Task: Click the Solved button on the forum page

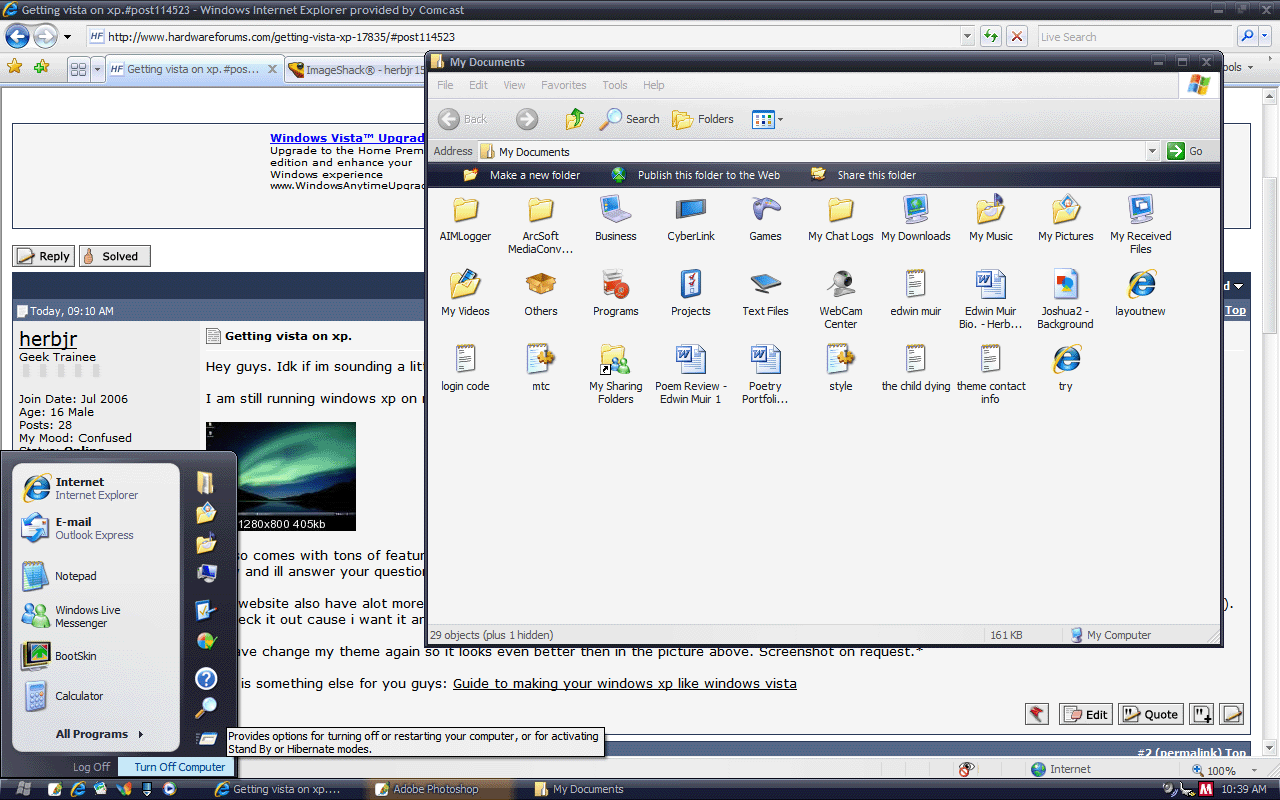Action: pos(114,256)
